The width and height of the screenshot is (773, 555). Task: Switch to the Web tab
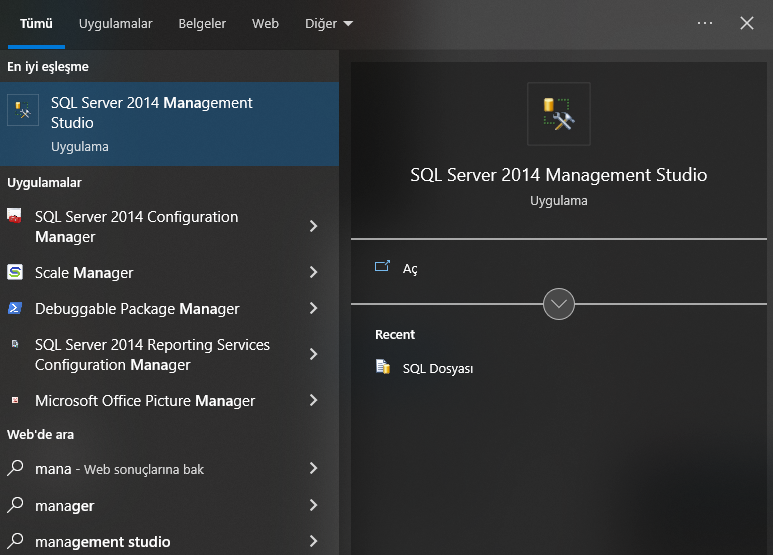coord(265,23)
